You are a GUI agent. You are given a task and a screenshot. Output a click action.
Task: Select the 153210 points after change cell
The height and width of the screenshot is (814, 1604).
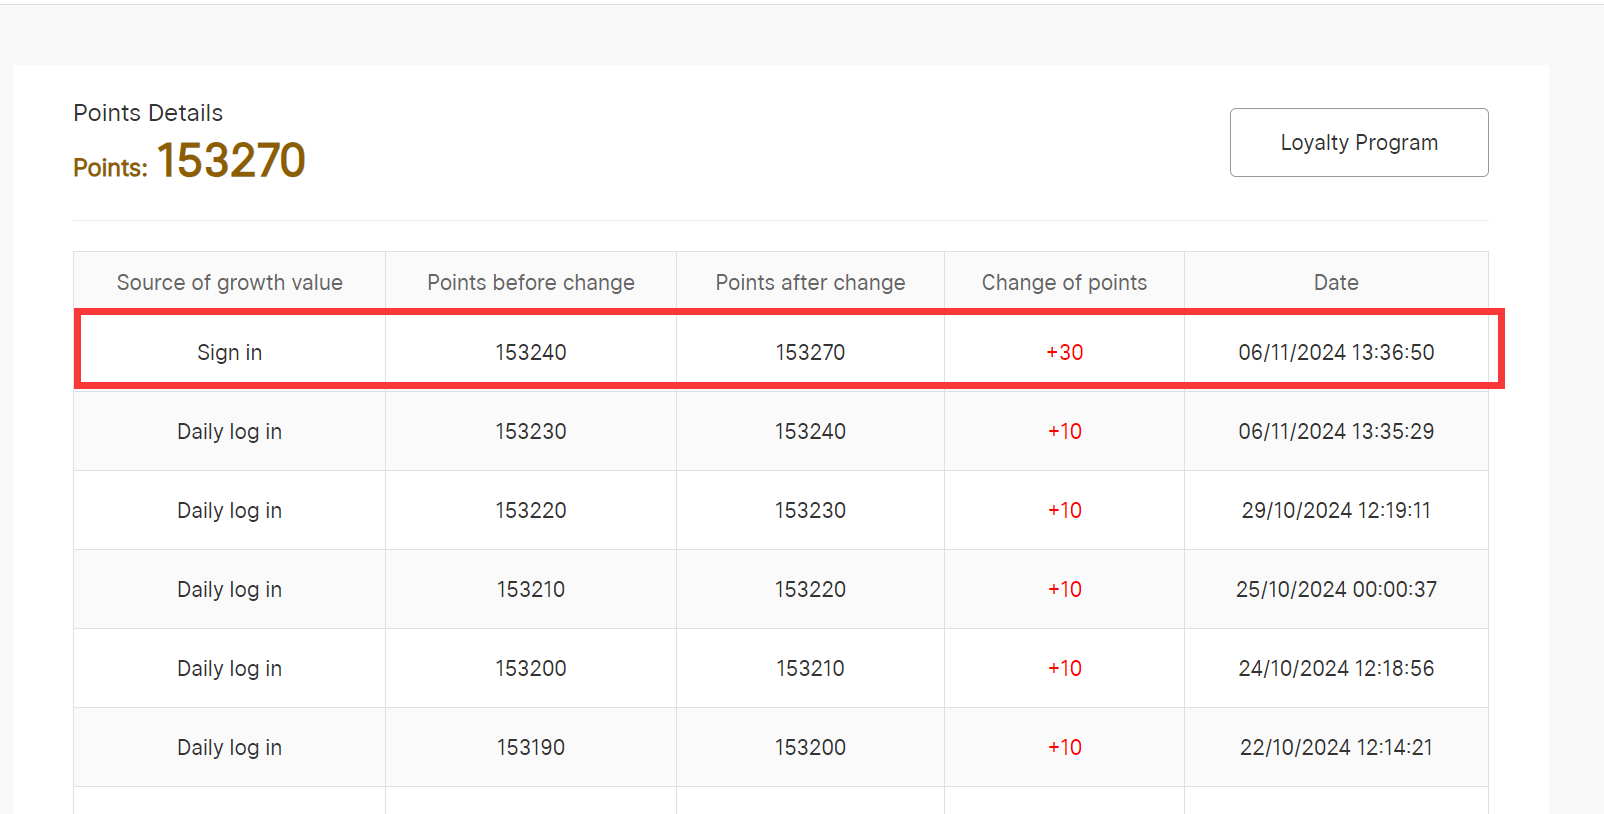[x=810, y=668]
